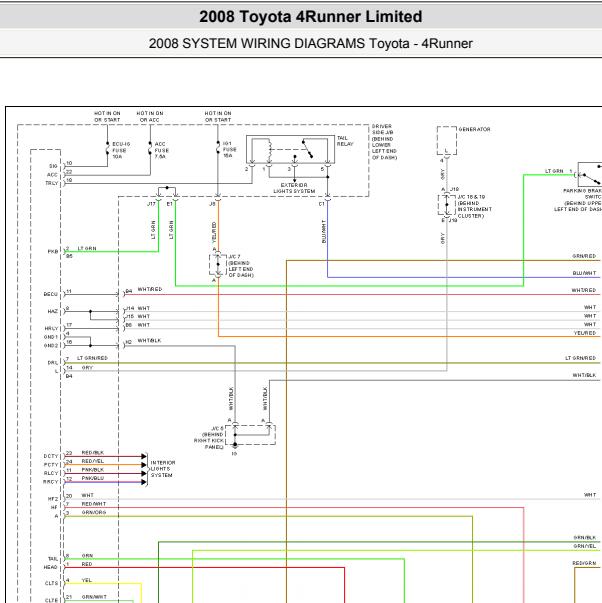Click the "HEAD" terminal label
This screenshot has width=602, height=603.
(50, 567)
